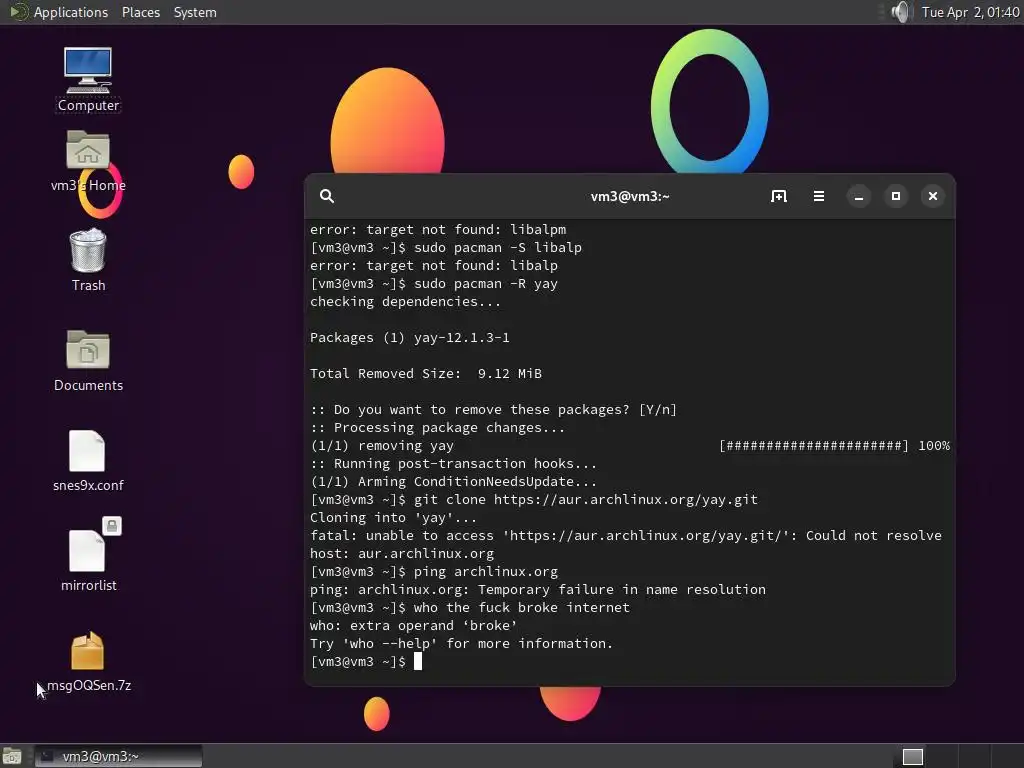
Task: Click 'checking dependencies...' line
Action: 406,302
